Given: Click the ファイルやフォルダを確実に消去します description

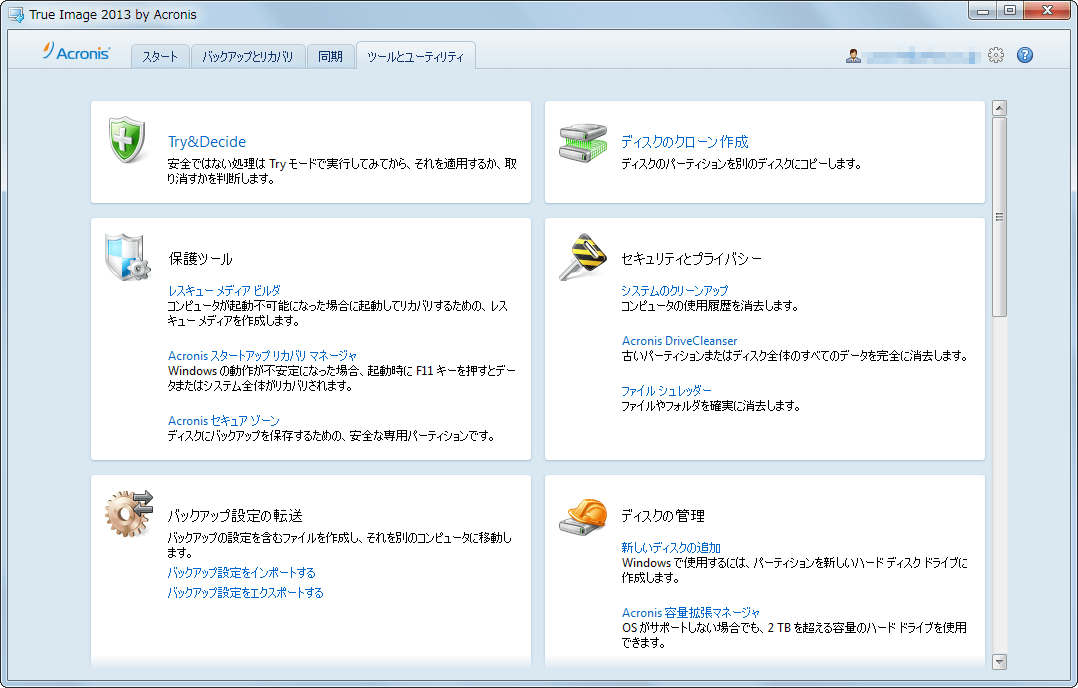Looking at the screenshot, I should tap(711, 406).
